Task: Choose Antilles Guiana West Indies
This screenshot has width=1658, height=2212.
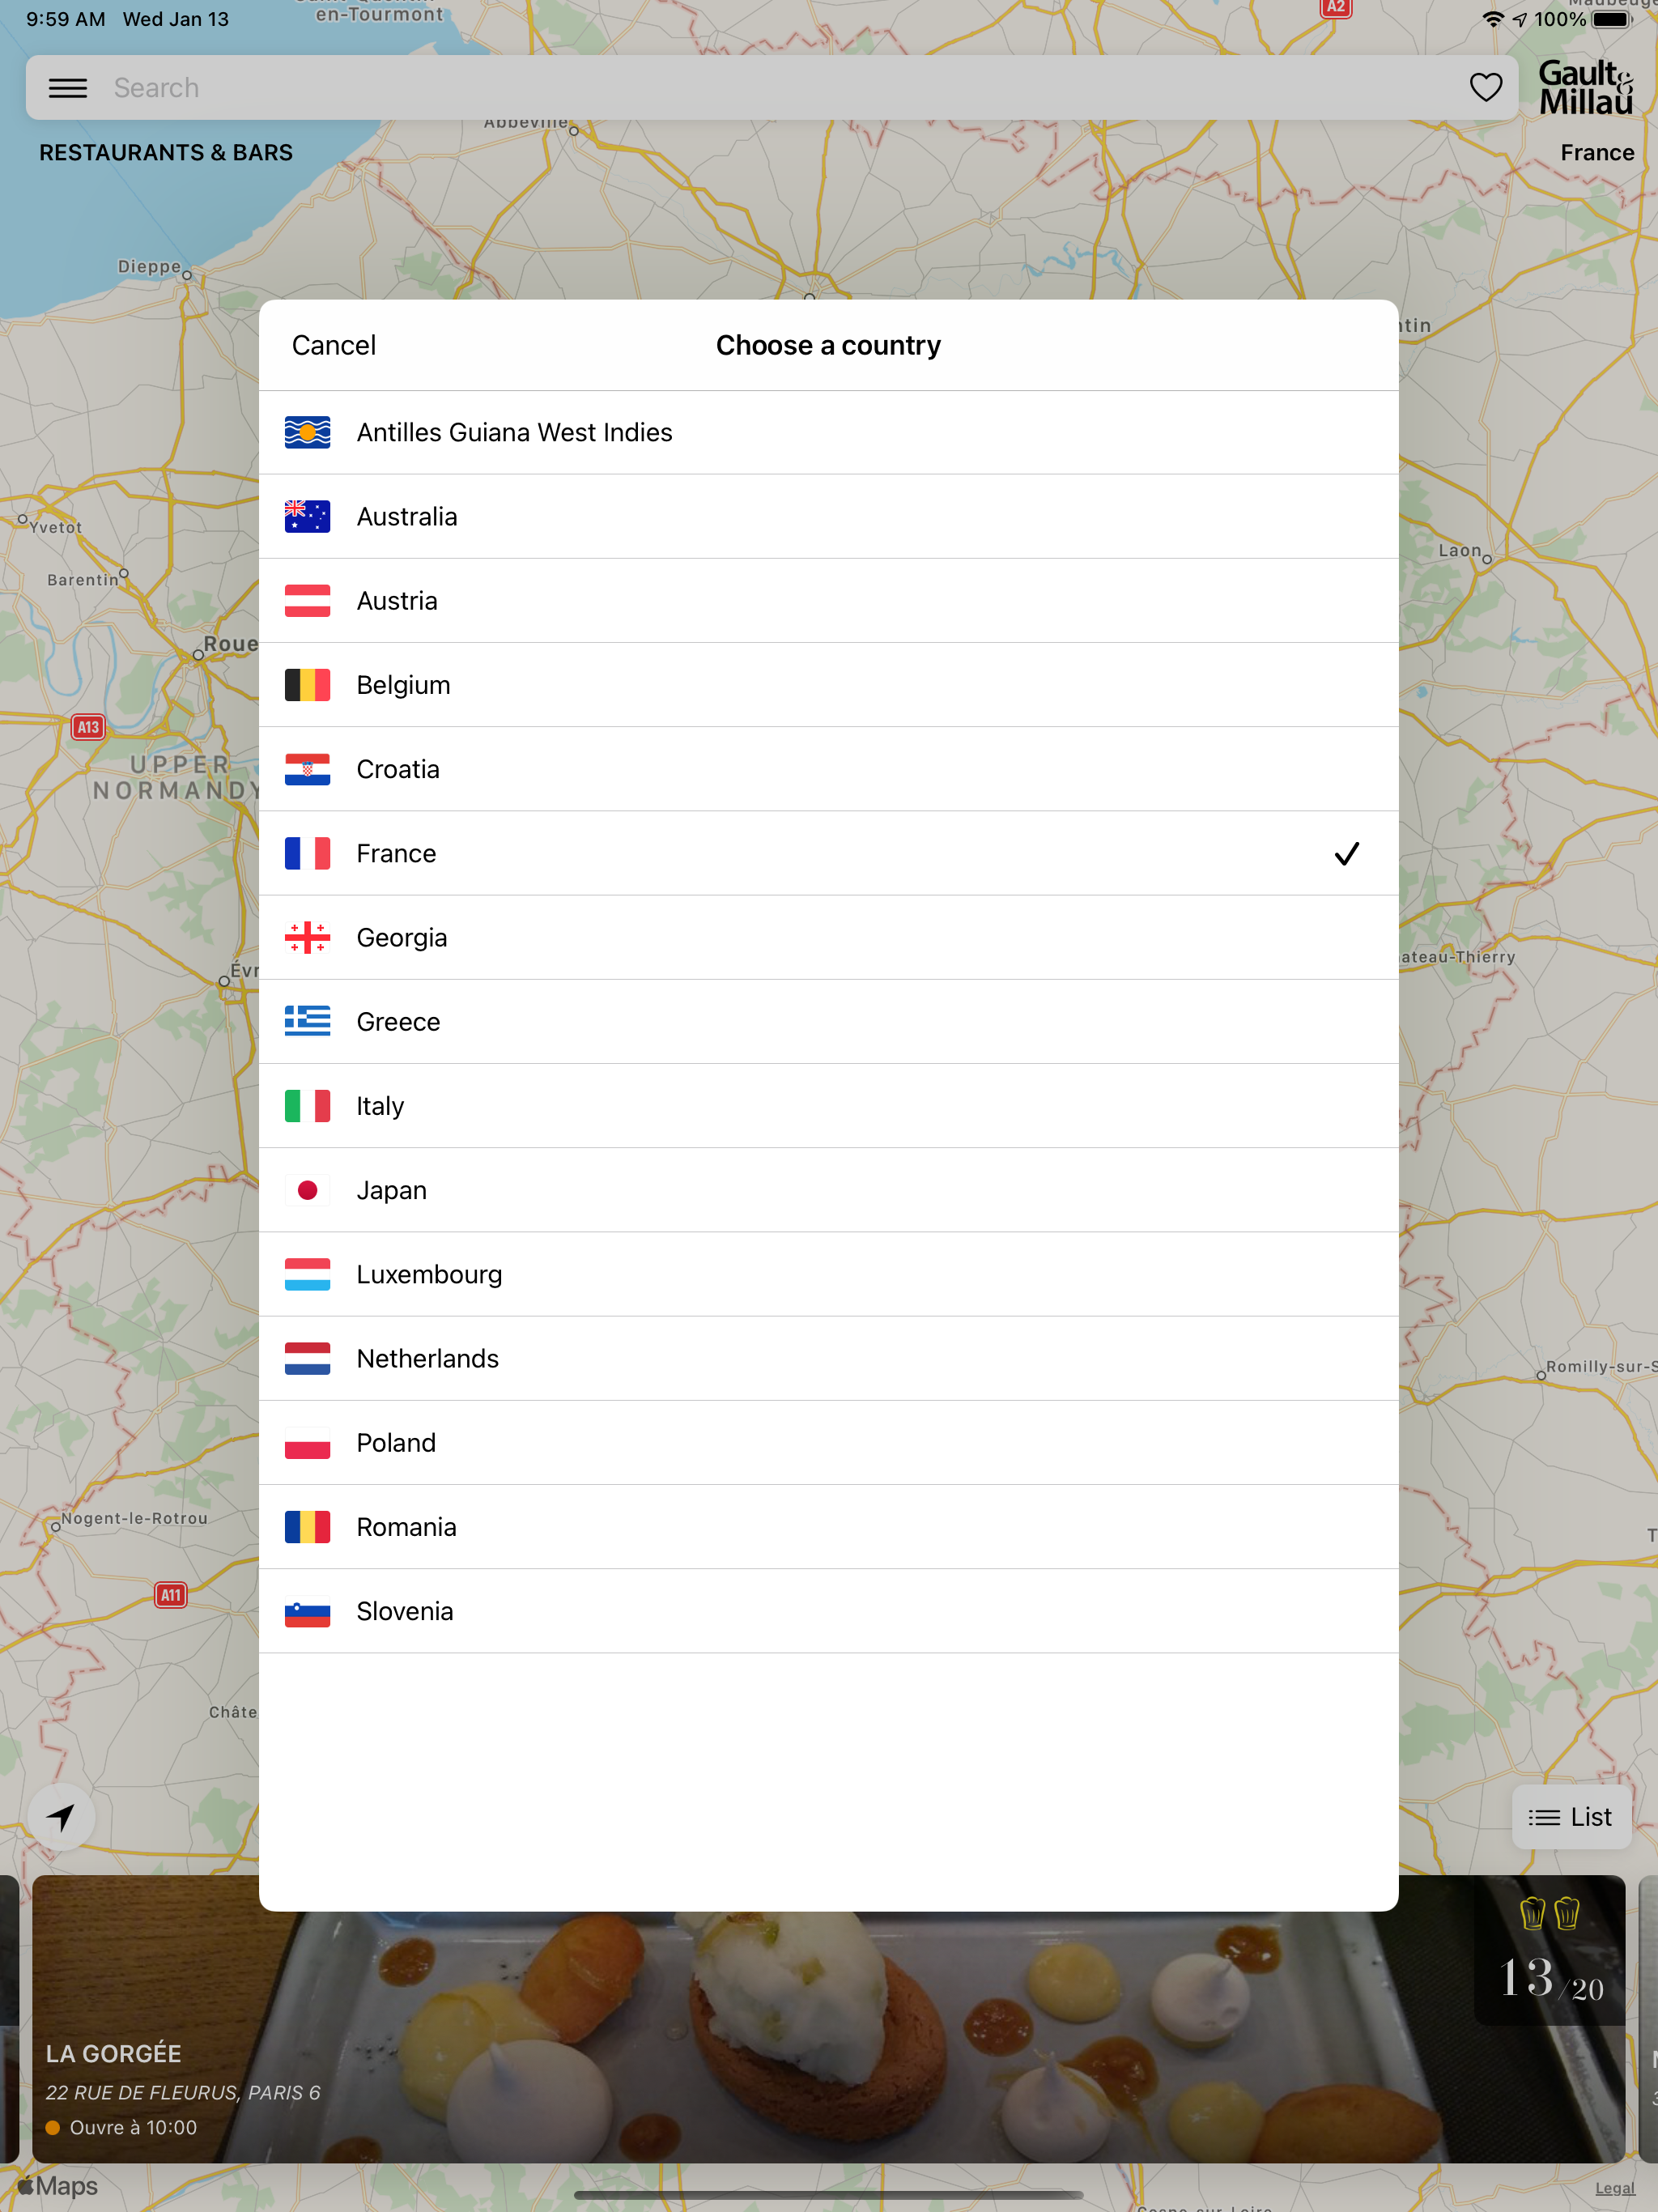Action: 514,433
